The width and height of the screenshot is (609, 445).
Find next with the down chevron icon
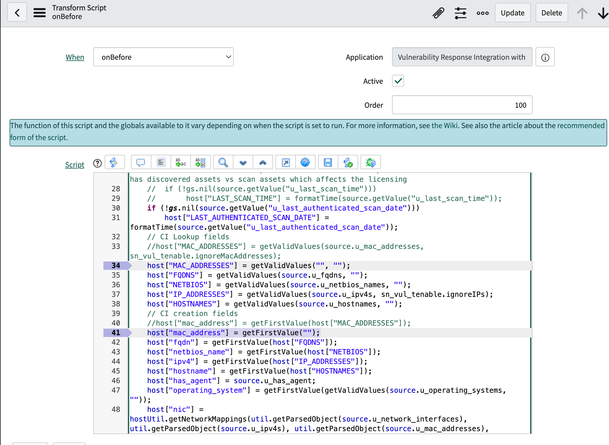243,162
